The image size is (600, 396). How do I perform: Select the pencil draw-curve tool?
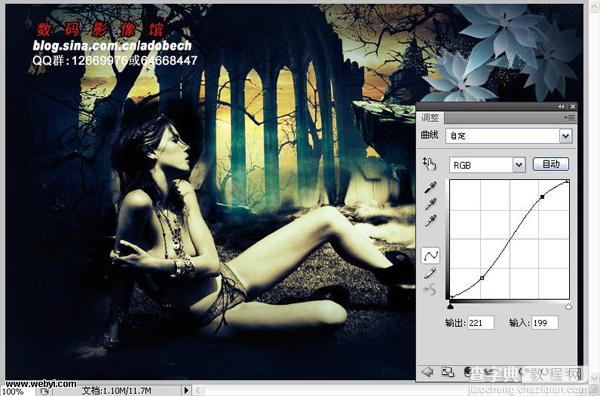point(430,273)
